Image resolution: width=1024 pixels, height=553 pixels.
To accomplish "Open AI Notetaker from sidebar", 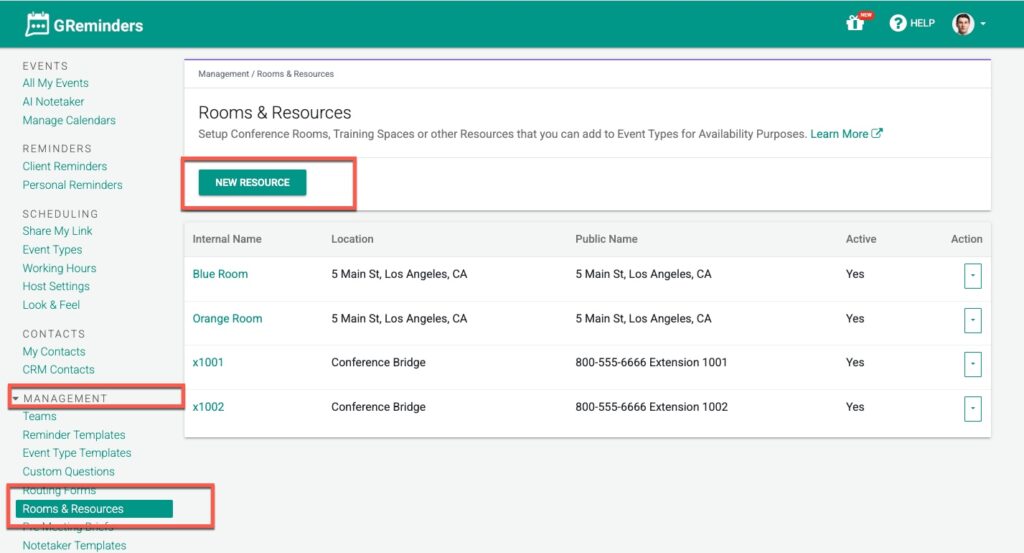I will point(53,102).
